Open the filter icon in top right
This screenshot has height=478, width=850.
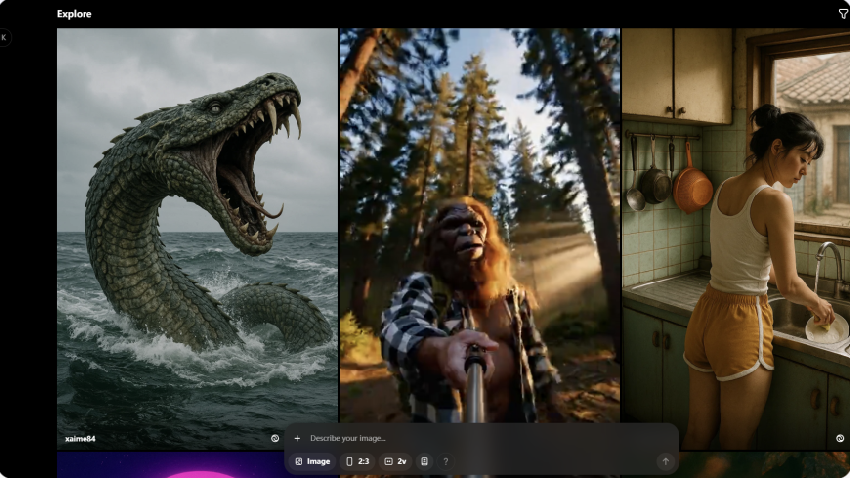tap(843, 14)
